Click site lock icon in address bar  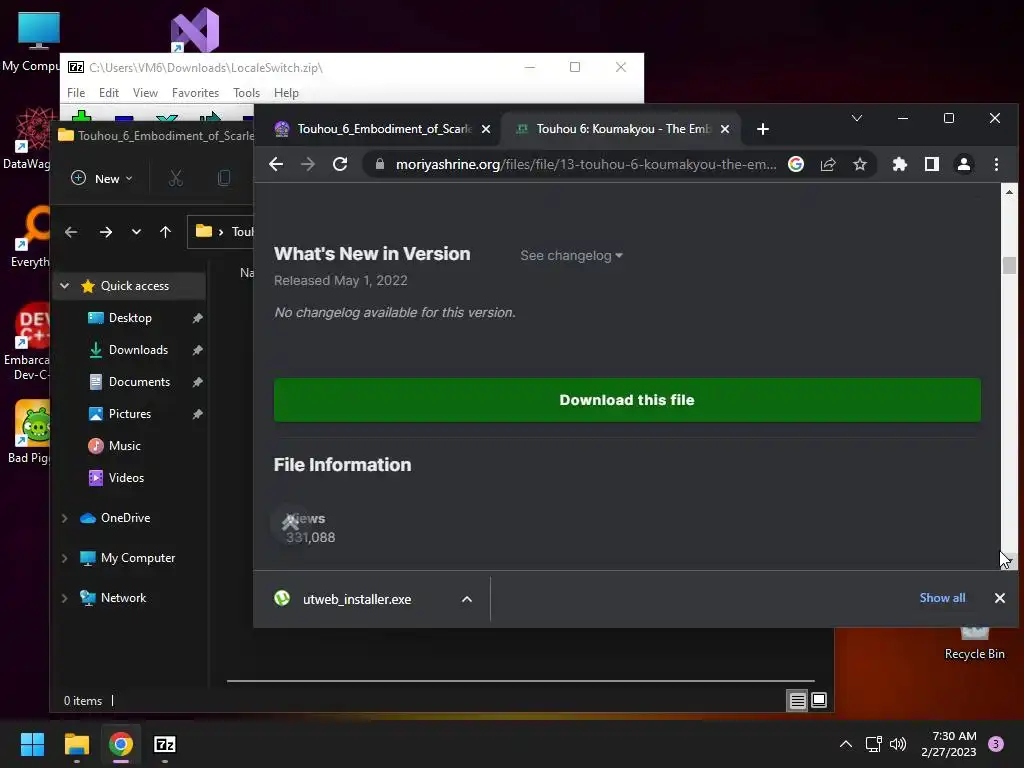click(x=379, y=164)
